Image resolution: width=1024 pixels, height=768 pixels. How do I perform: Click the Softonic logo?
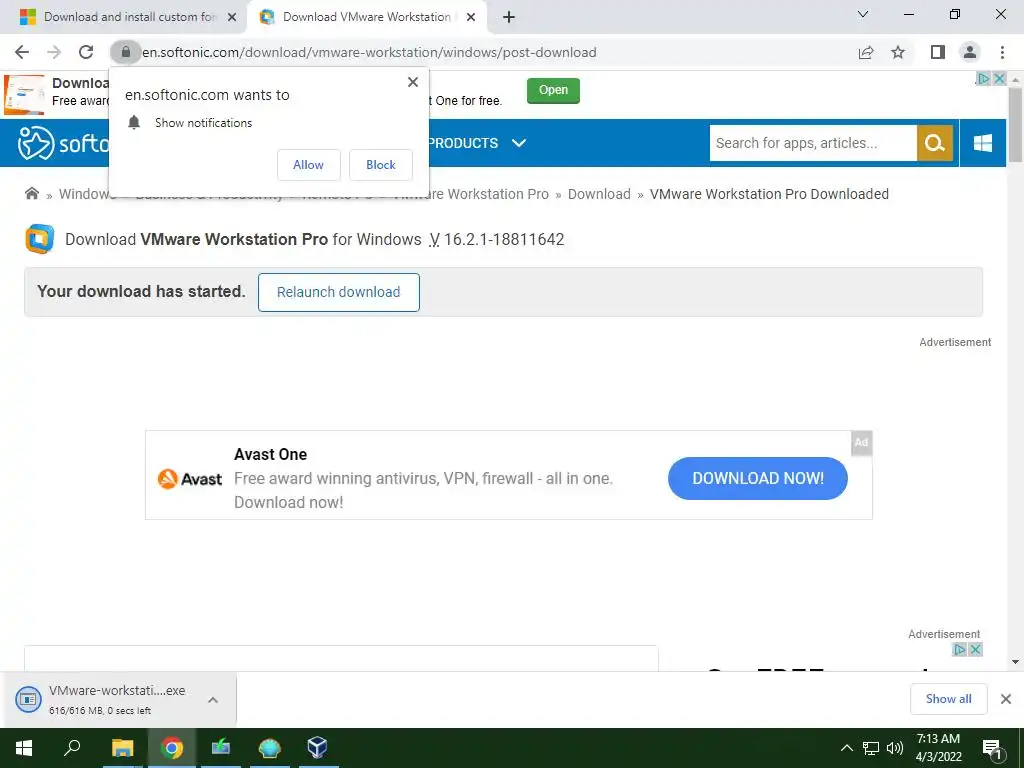[x=63, y=143]
